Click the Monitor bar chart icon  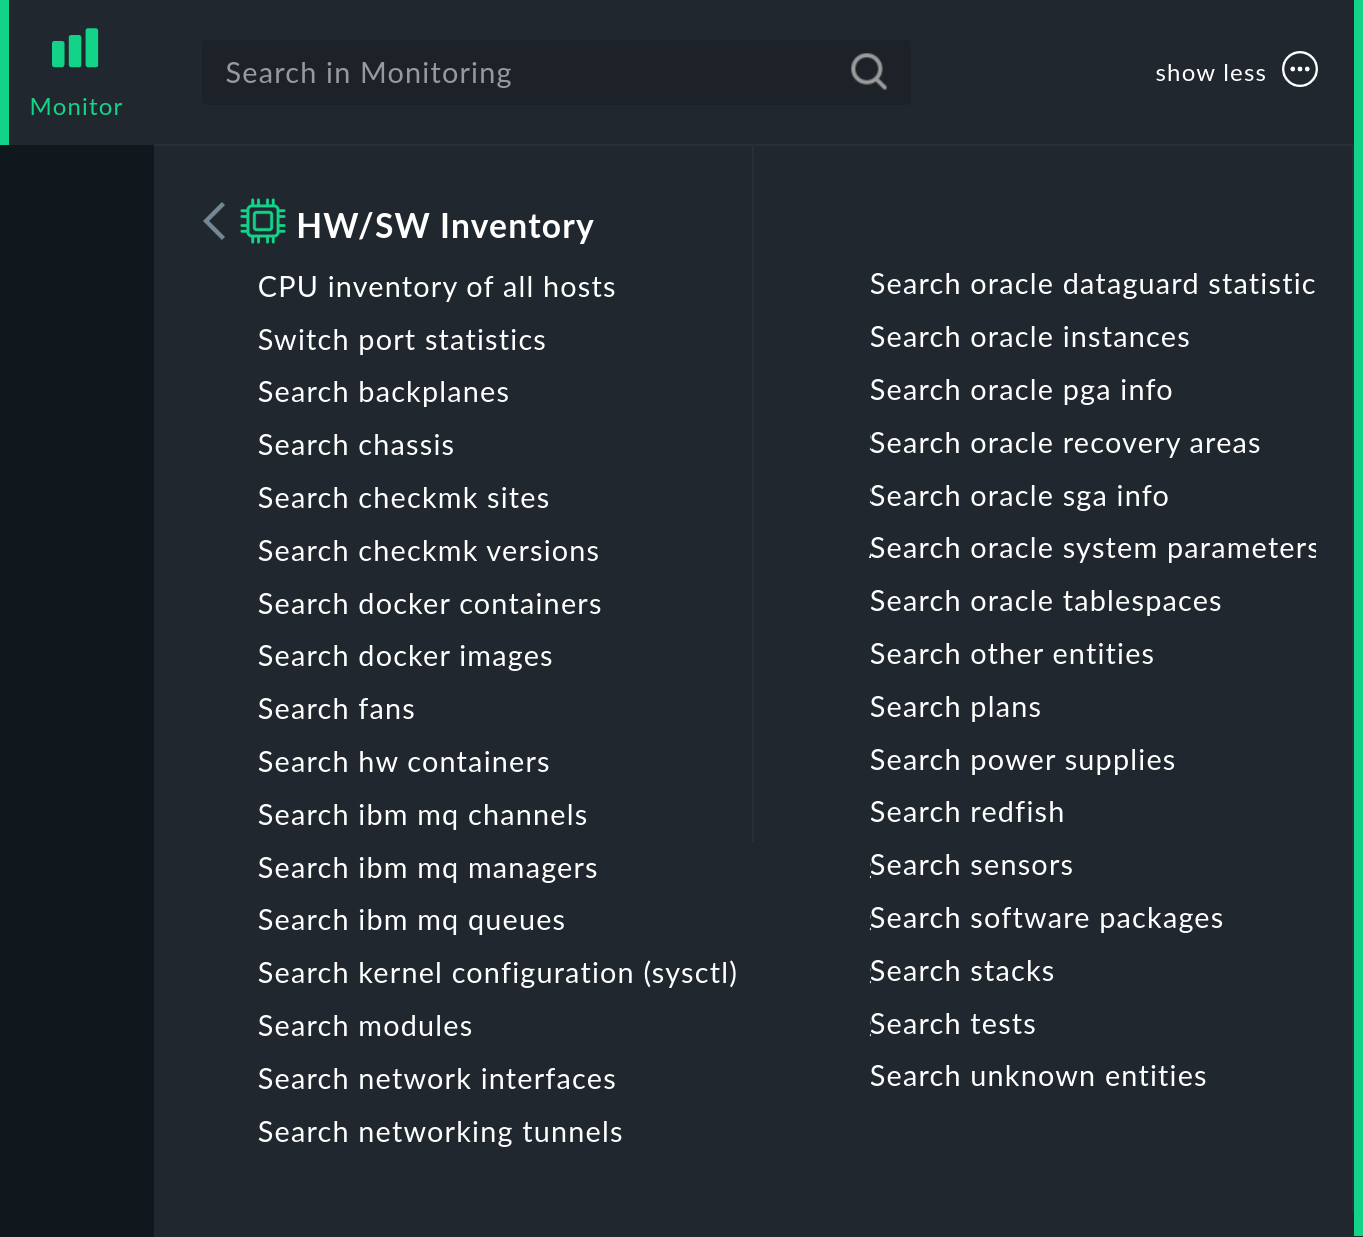(x=75, y=47)
